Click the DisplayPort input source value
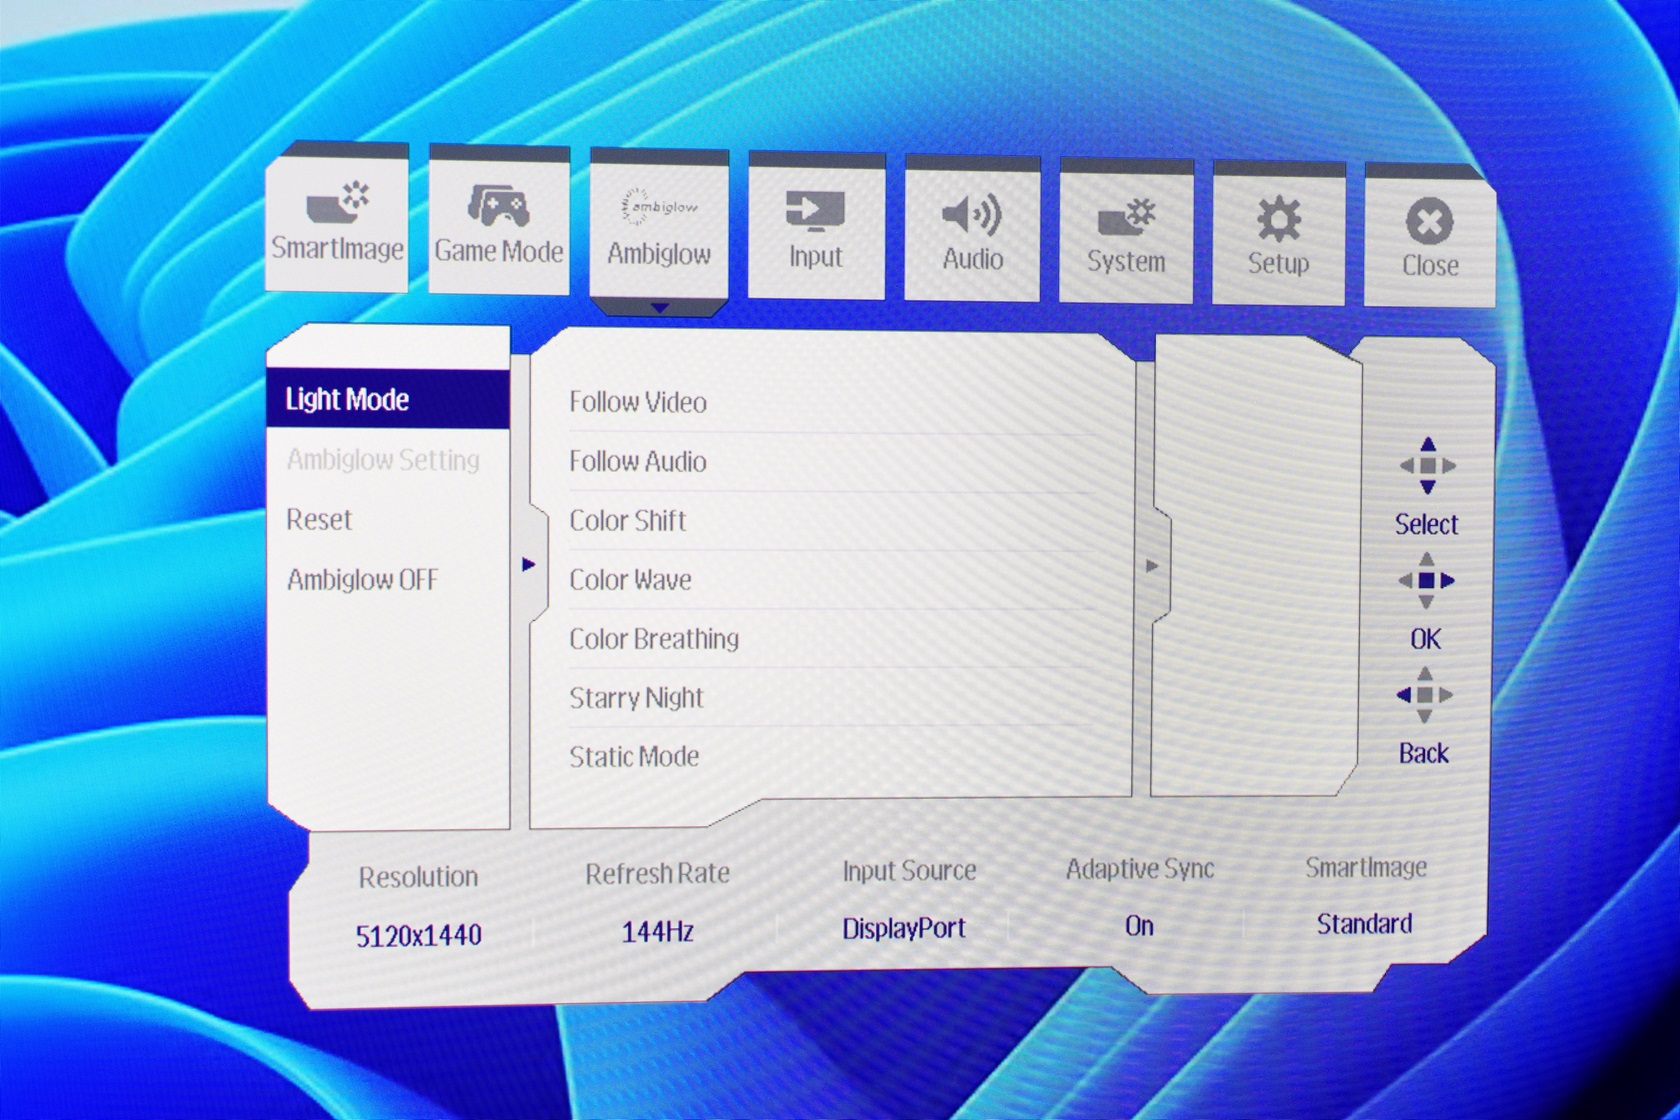The image size is (1680, 1120). pos(904,929)
